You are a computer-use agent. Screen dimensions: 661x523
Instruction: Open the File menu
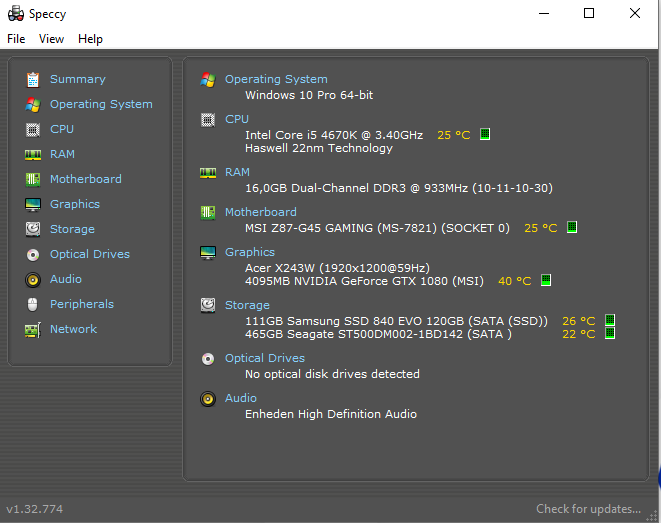16,39
